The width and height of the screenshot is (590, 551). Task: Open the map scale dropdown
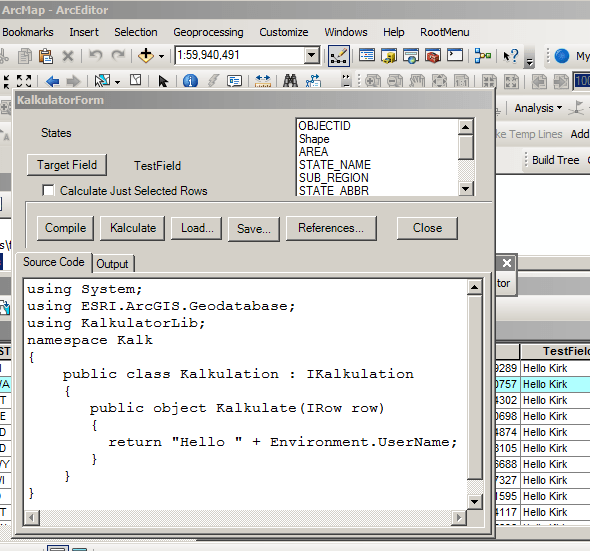[x=312, y=55]
